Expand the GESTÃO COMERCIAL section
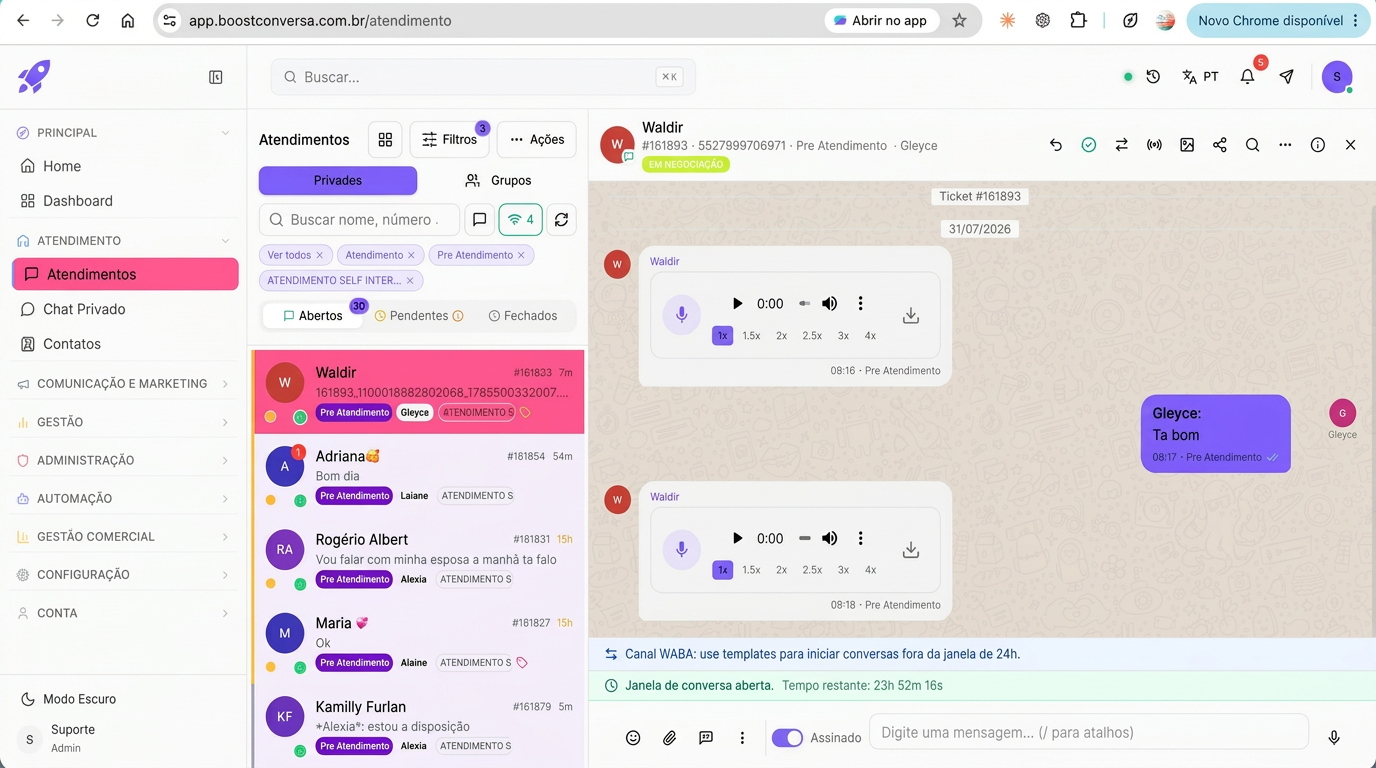 (x=125, y=537)
